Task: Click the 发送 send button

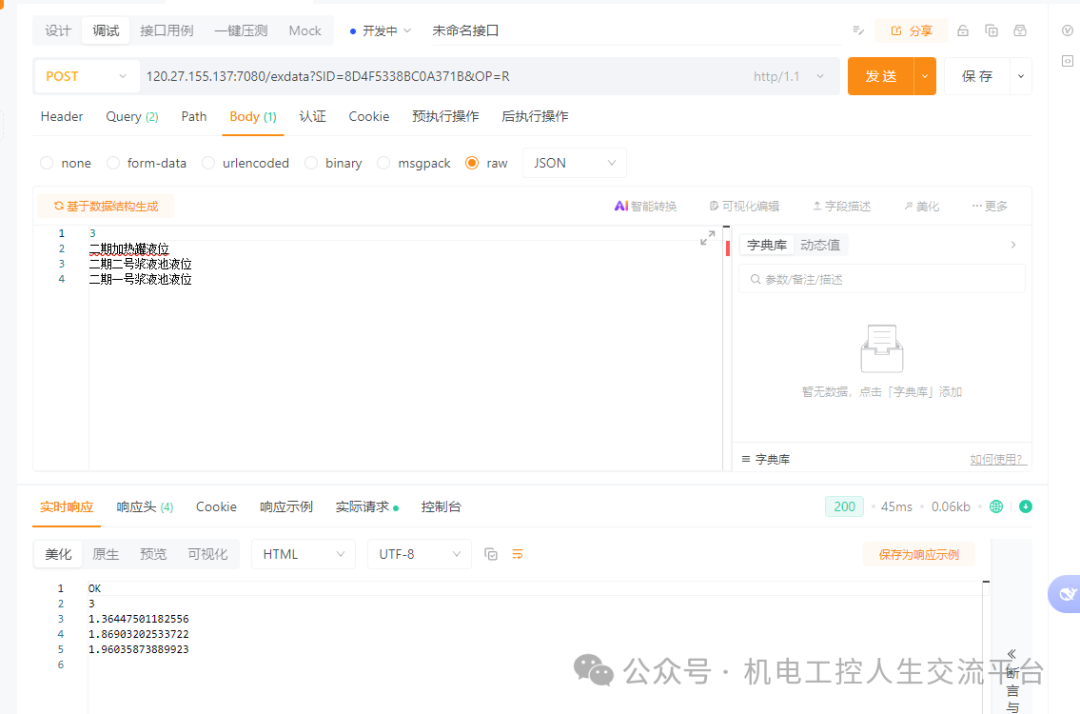Action: (x=881, y=76)
